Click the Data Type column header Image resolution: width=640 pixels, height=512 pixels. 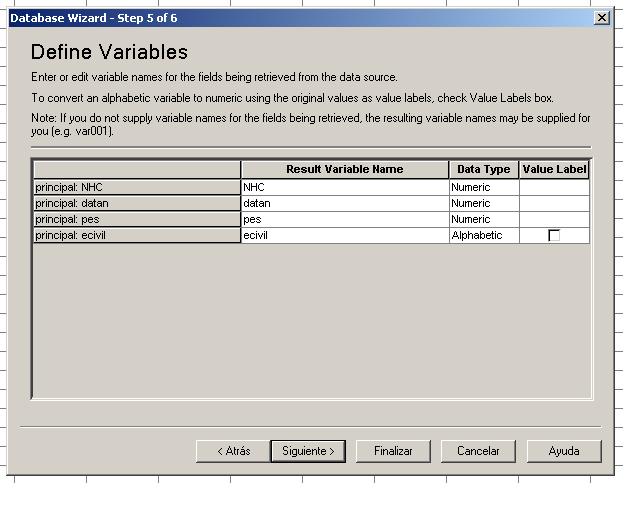coord(484,169)
